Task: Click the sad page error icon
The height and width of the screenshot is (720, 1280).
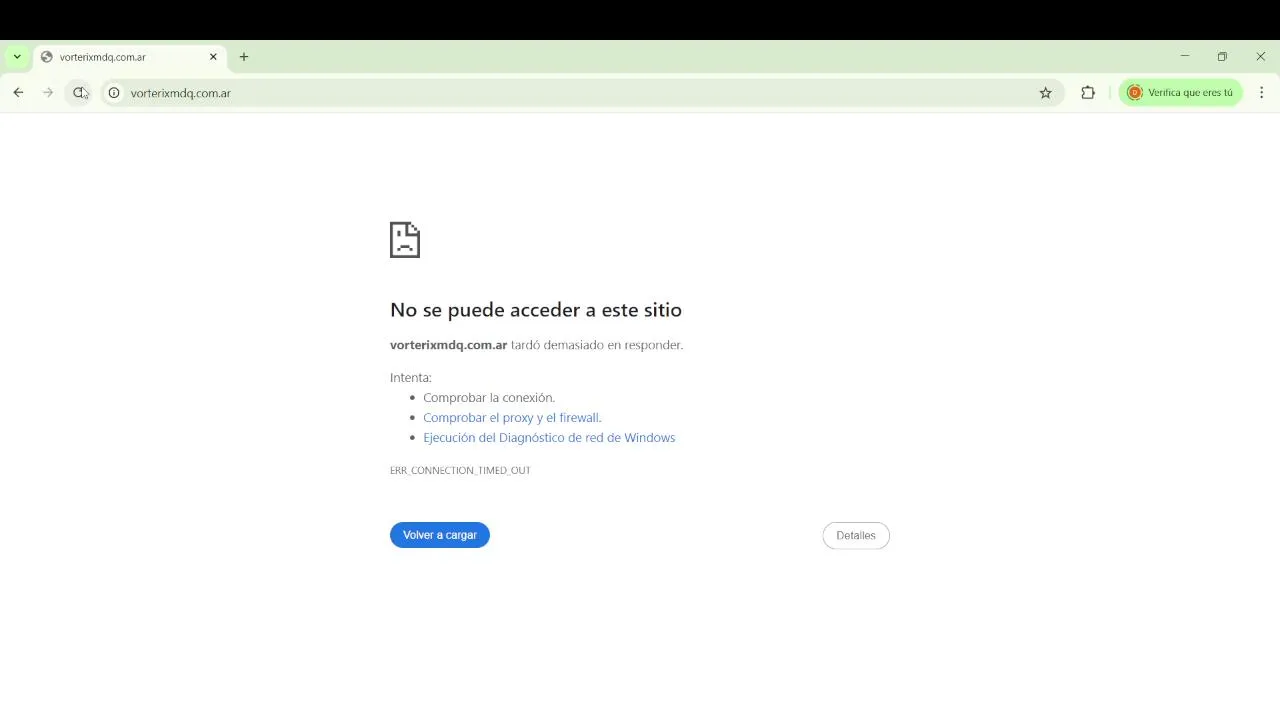Action: (405, 240)
